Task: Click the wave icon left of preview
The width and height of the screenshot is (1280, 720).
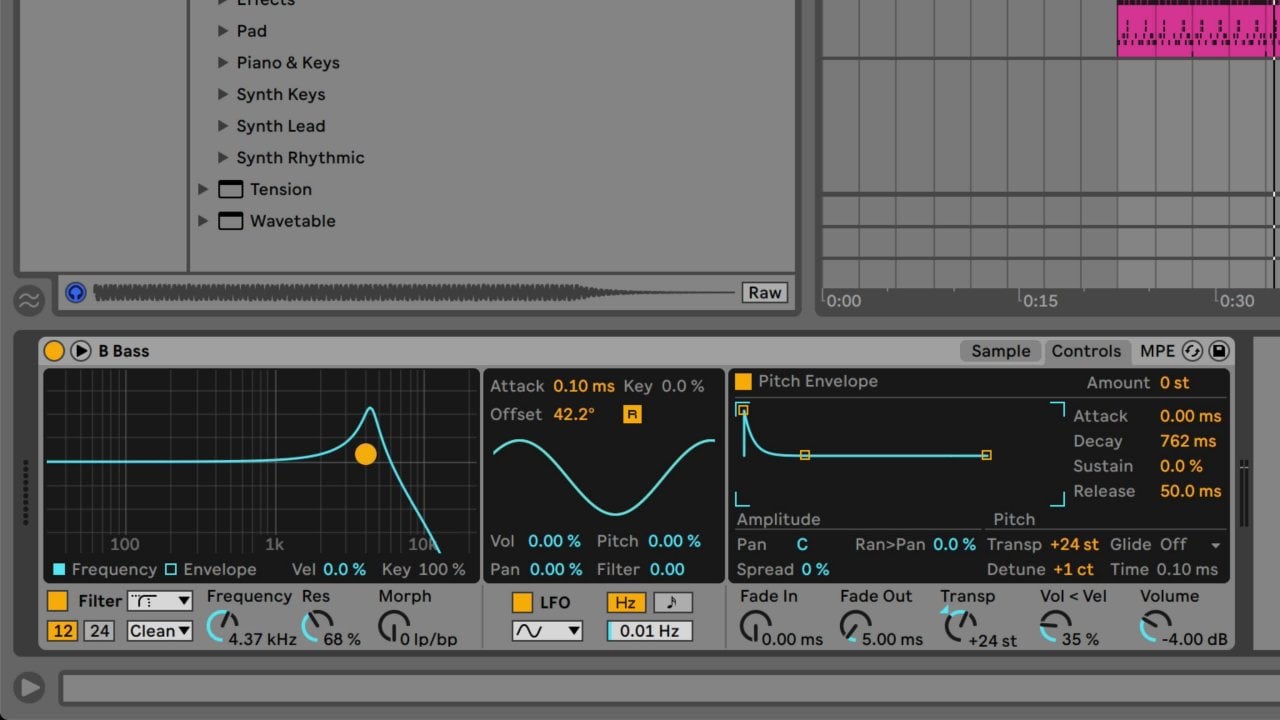Action: 29,300
